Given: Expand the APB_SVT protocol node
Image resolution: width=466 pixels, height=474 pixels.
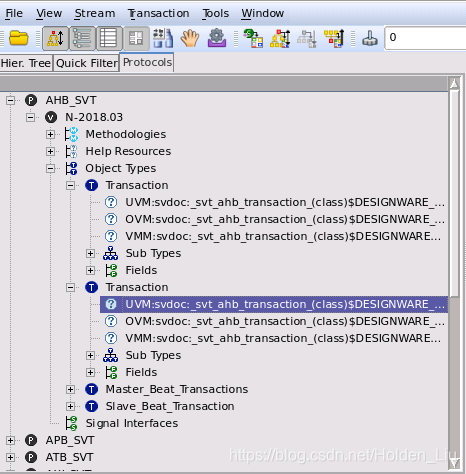Looking at the screenshot, I should coord(11,440).
